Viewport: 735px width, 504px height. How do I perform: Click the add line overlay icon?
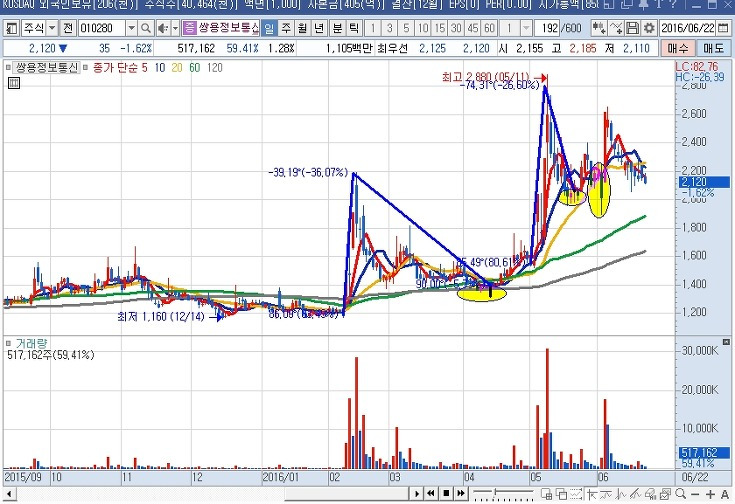[616, 29]
